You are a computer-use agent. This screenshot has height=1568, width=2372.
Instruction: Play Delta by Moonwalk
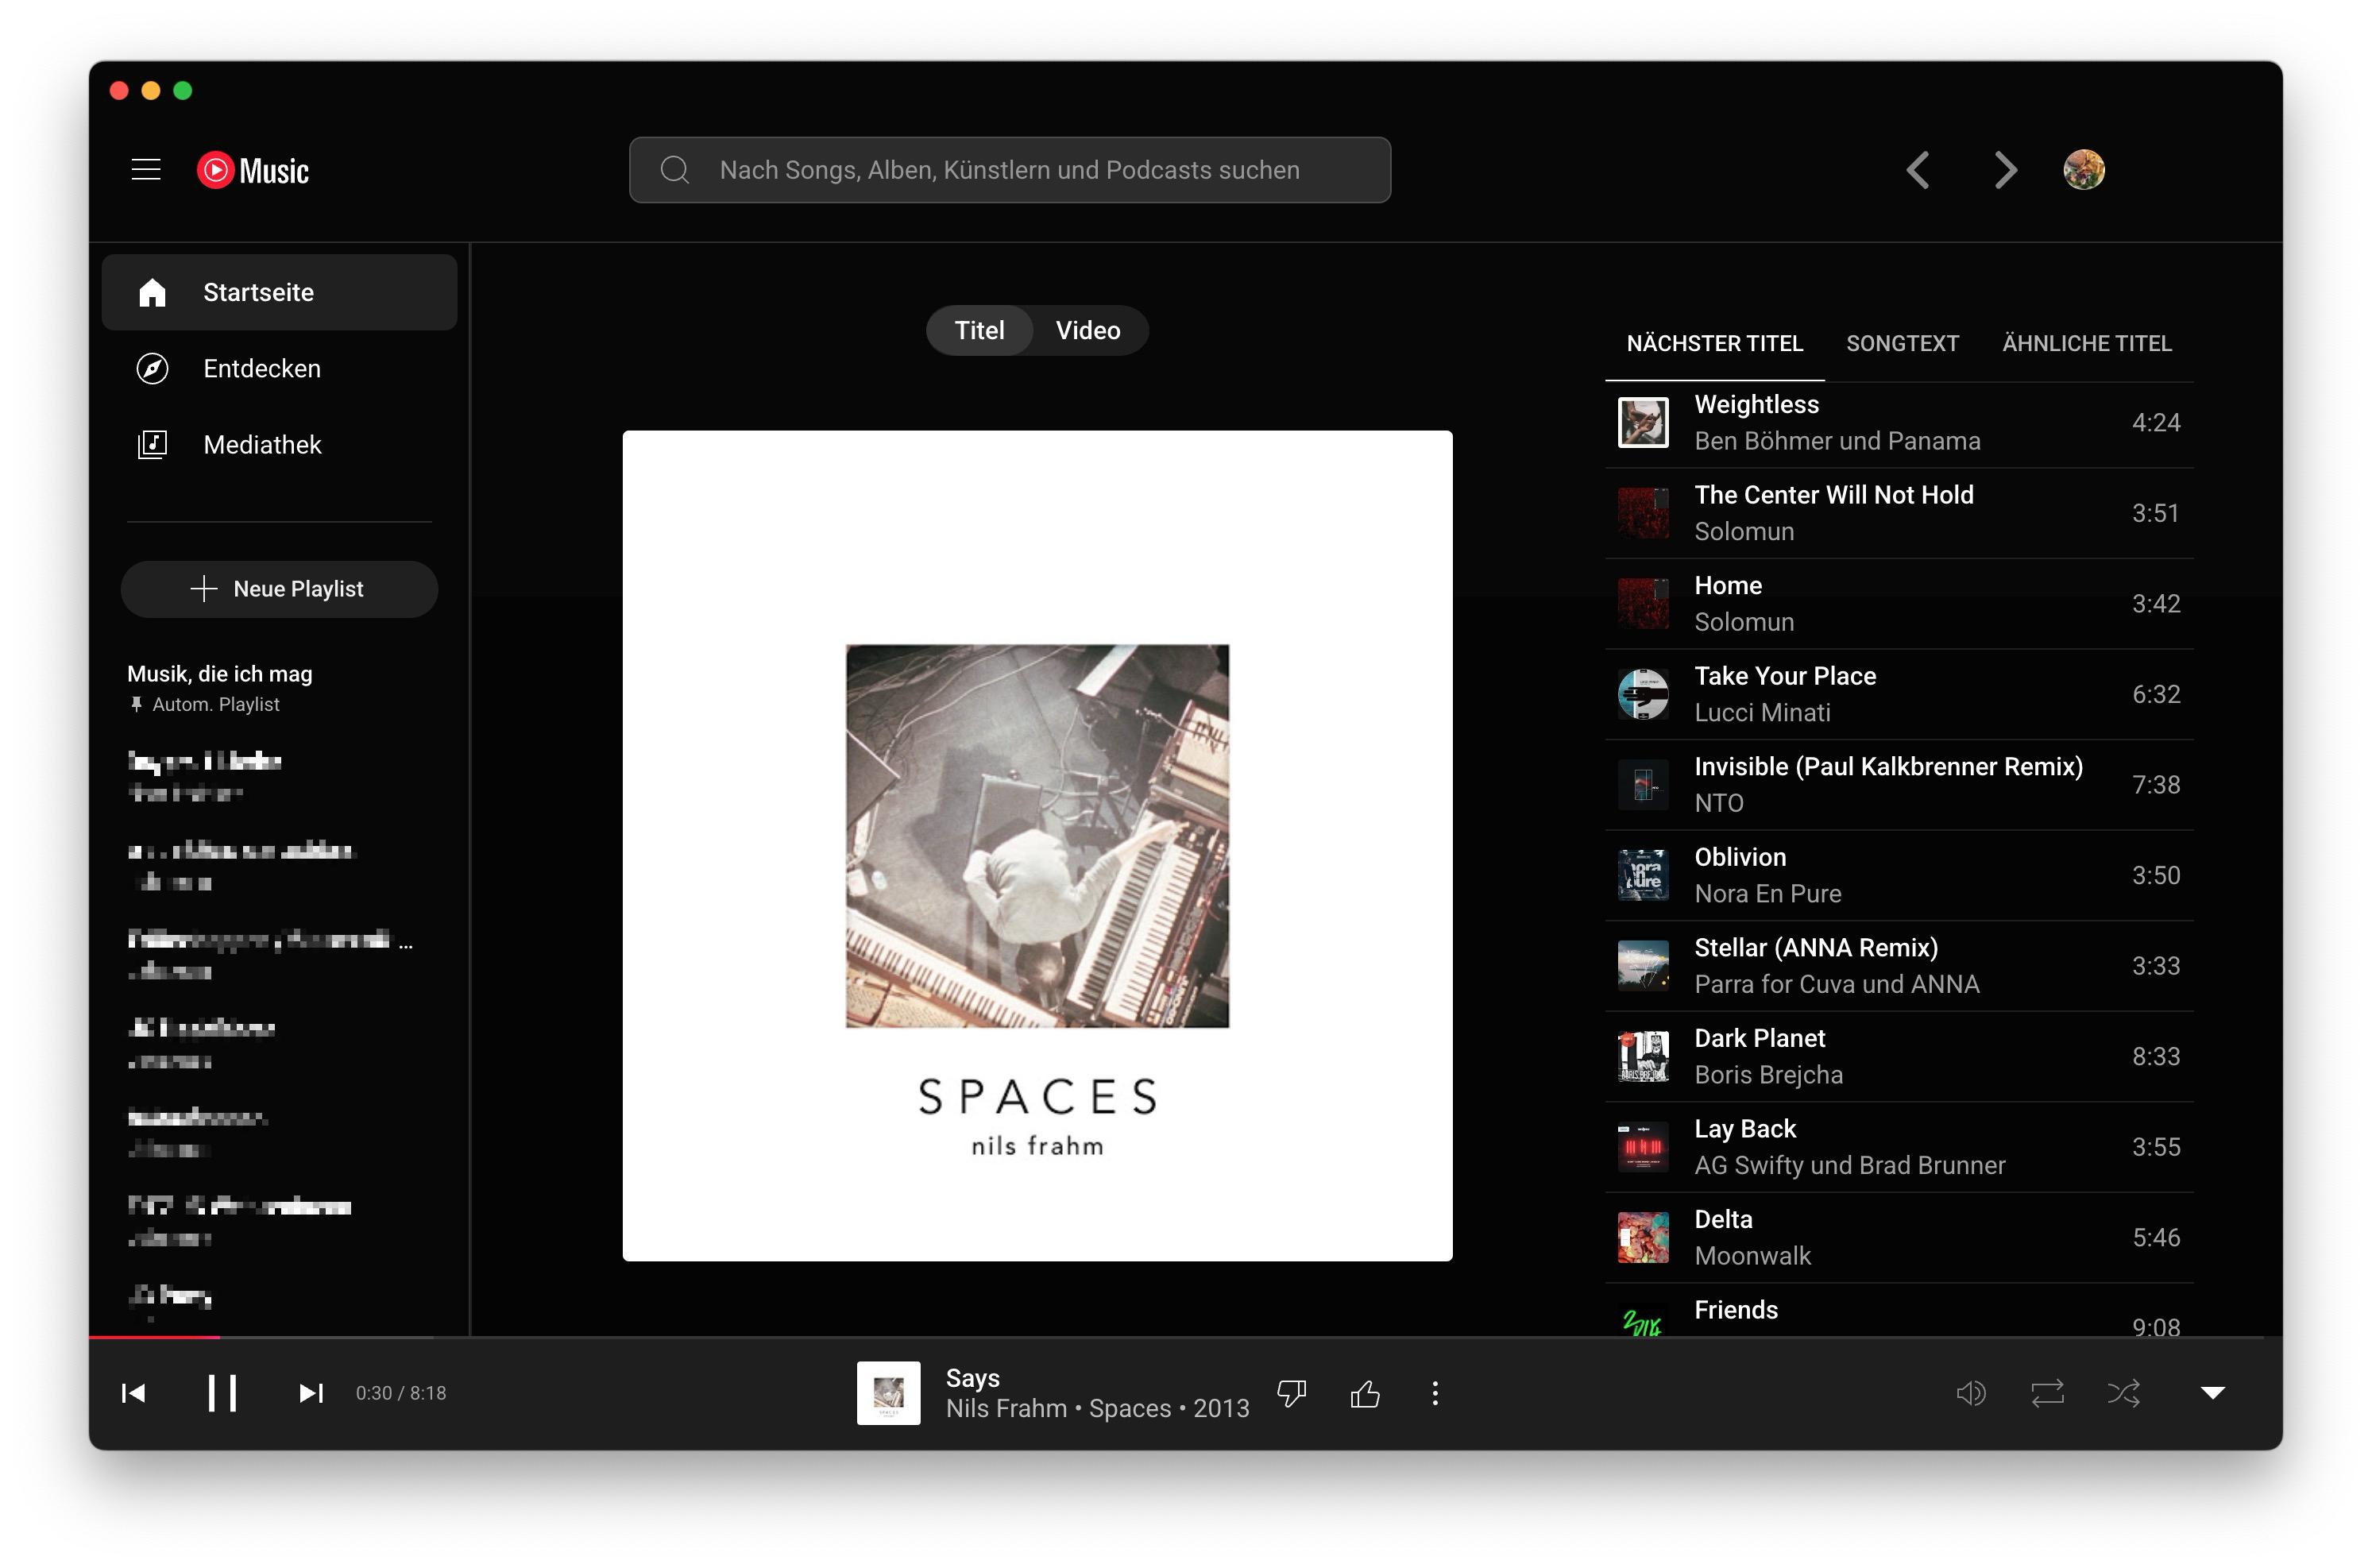click(1899, 1237)
